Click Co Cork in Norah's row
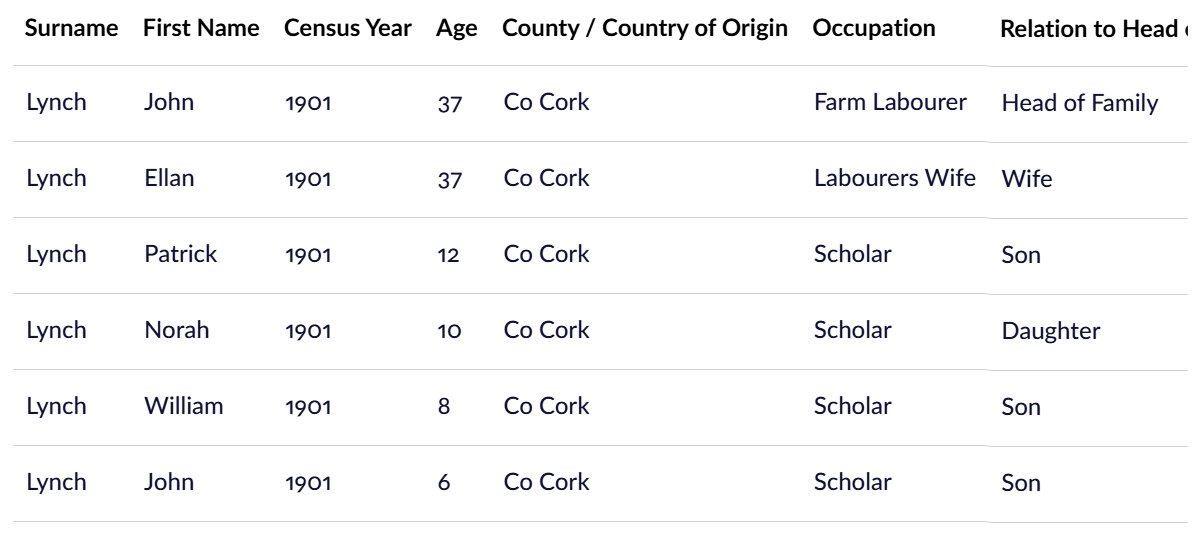Image resolution: width=1193 pixels, height=537 pixels. [546, 330]
